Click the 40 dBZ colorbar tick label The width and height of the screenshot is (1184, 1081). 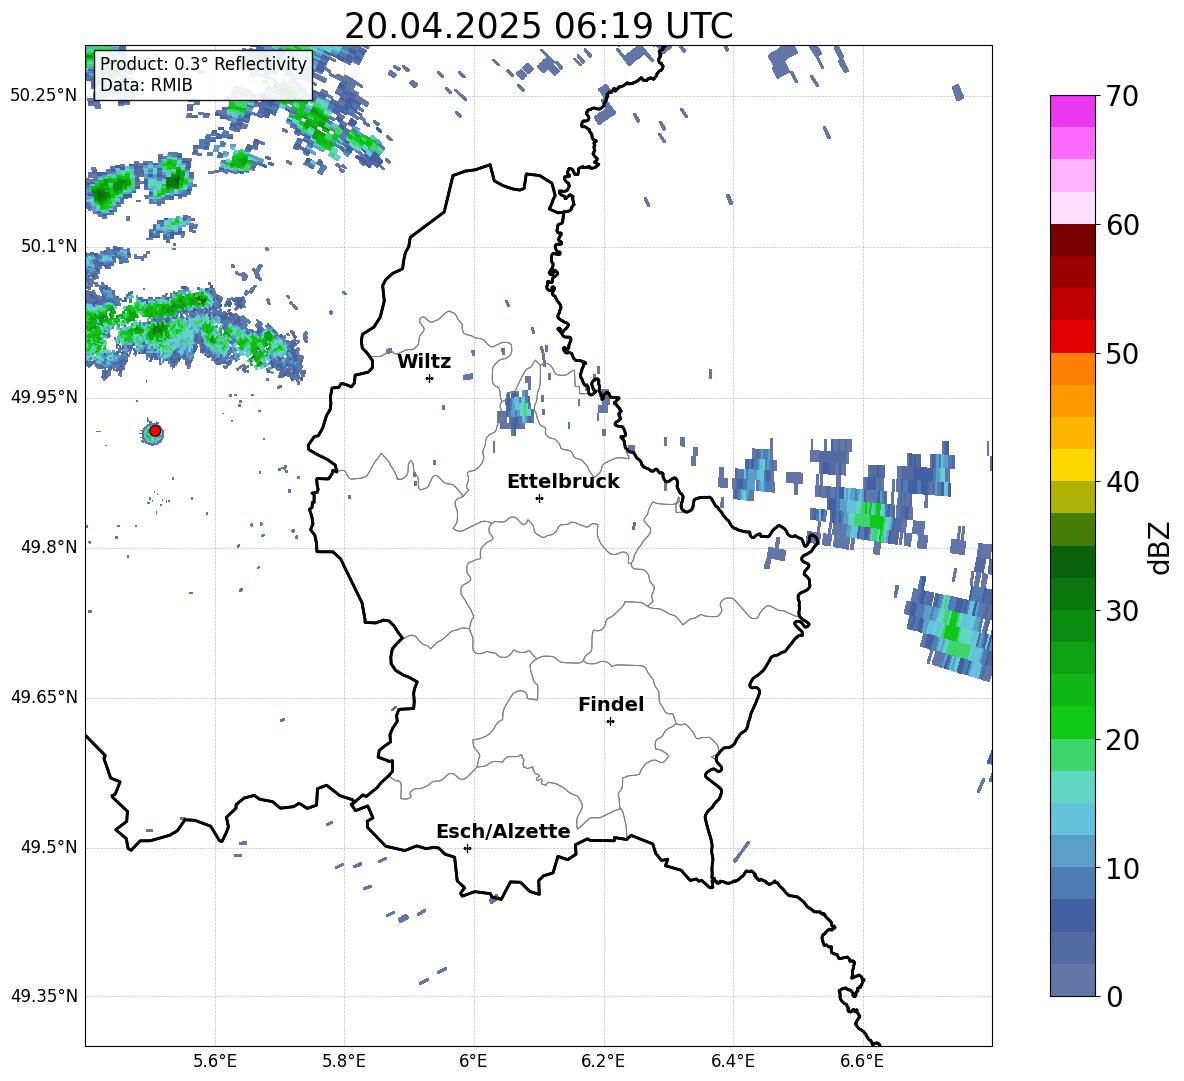[1122, 482]
